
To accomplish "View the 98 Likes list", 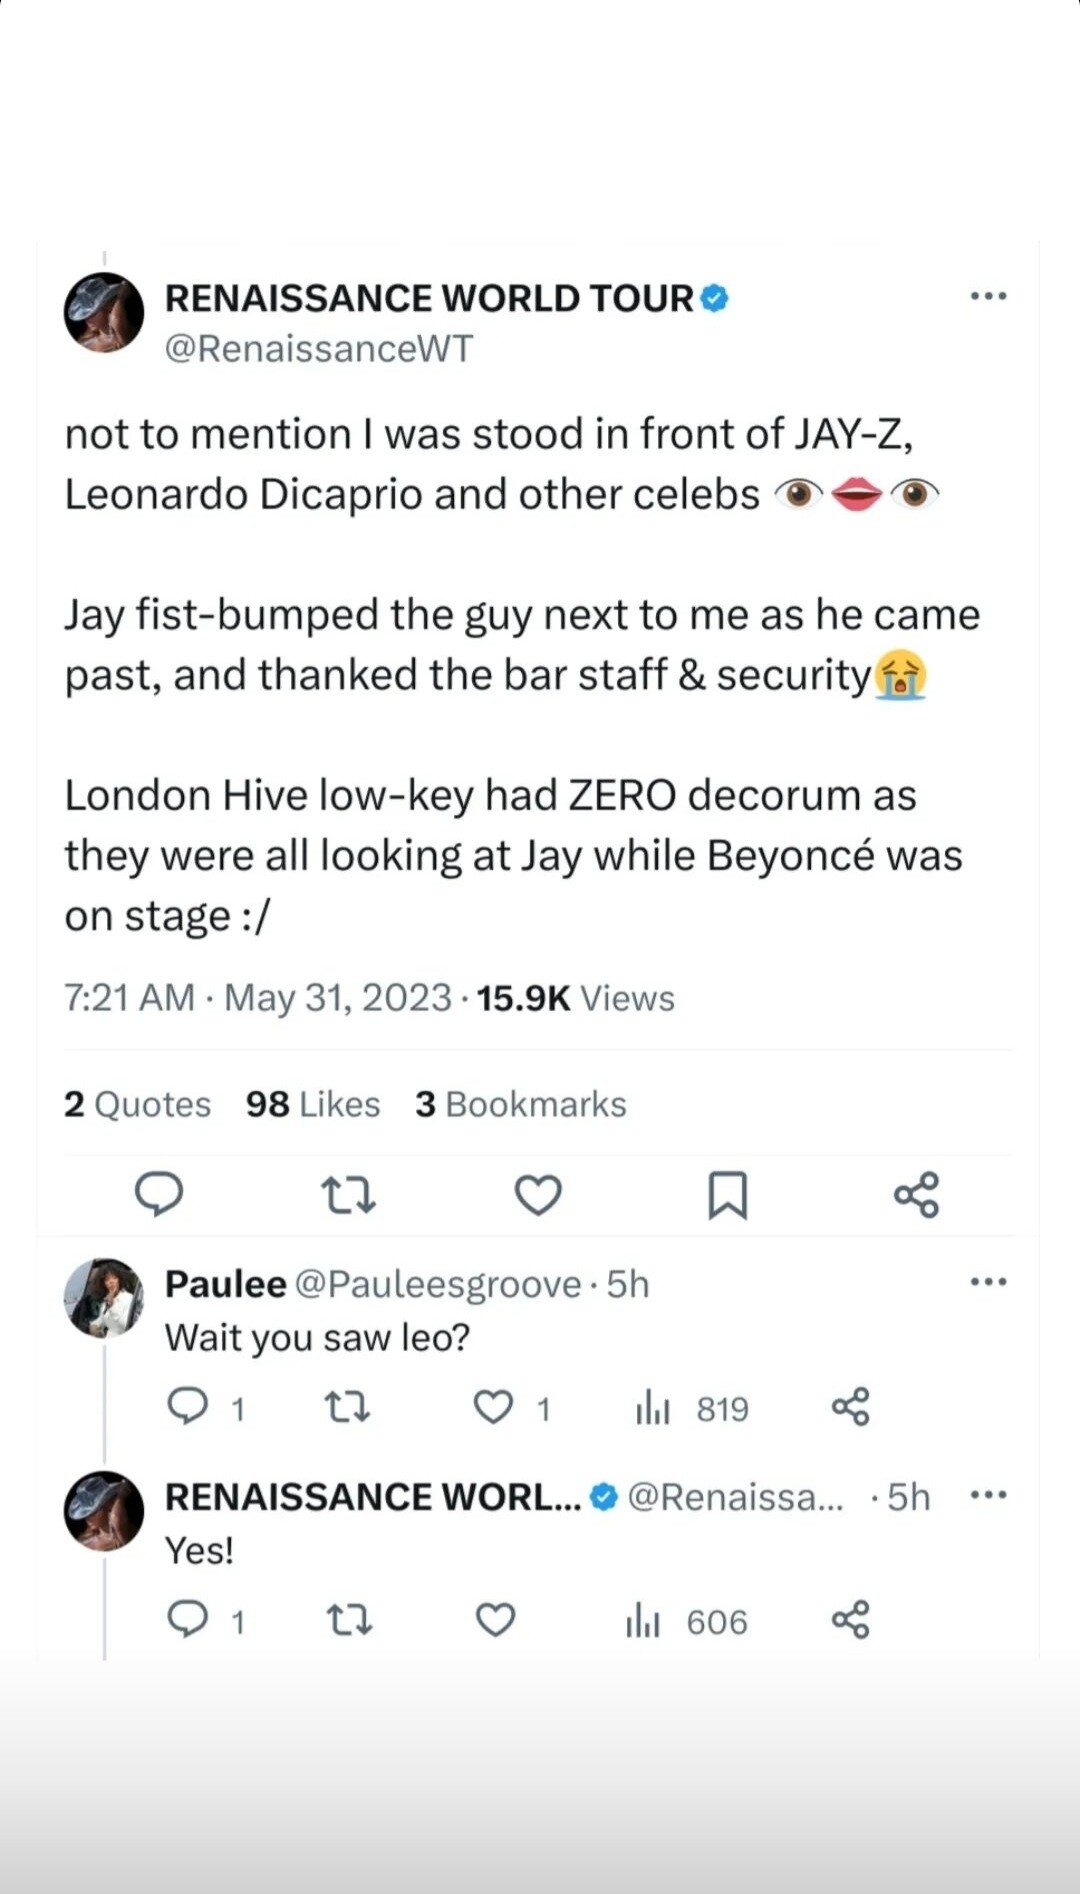I will (x=313, y=1104).
